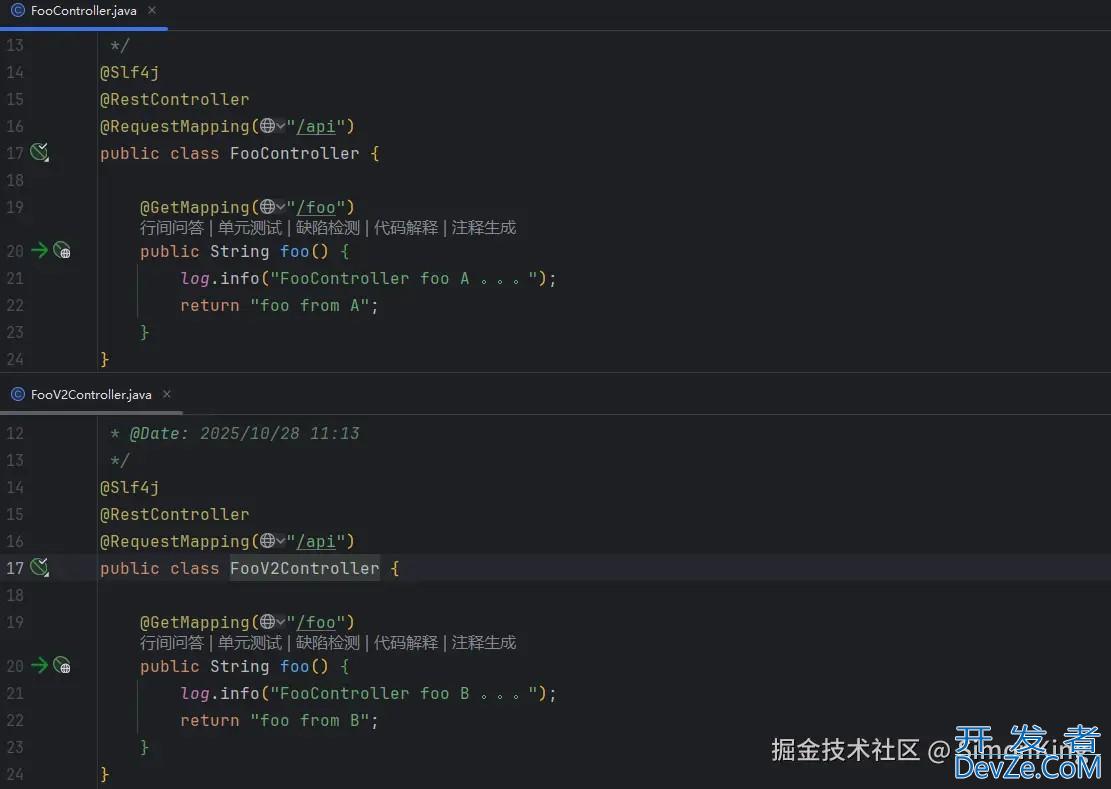The width and height of the screenshot is (1111, 789).
Task: Click the /api mapping link in FooController
Action: 317,126
